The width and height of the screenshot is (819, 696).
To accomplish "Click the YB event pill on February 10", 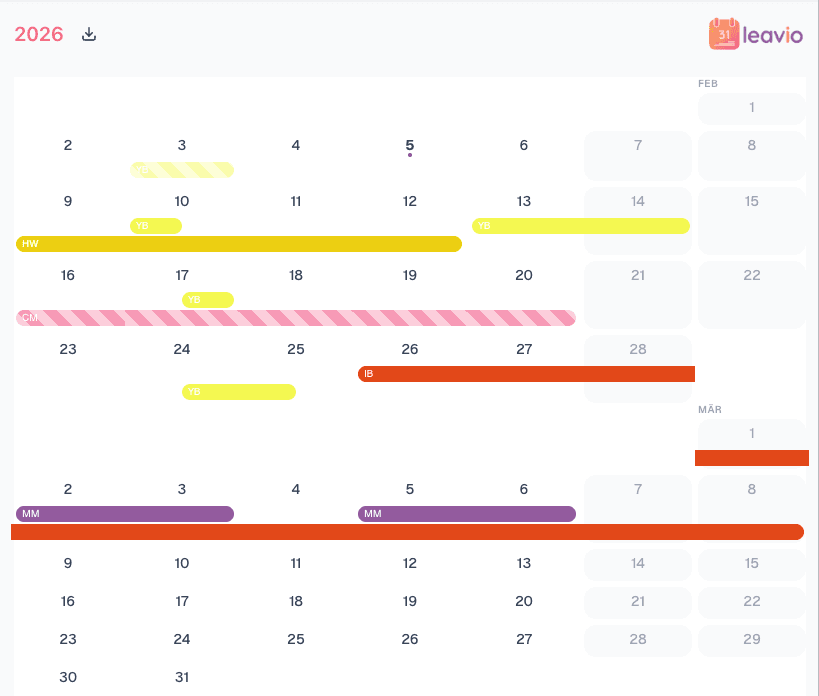I will click(x=155, y=225).
